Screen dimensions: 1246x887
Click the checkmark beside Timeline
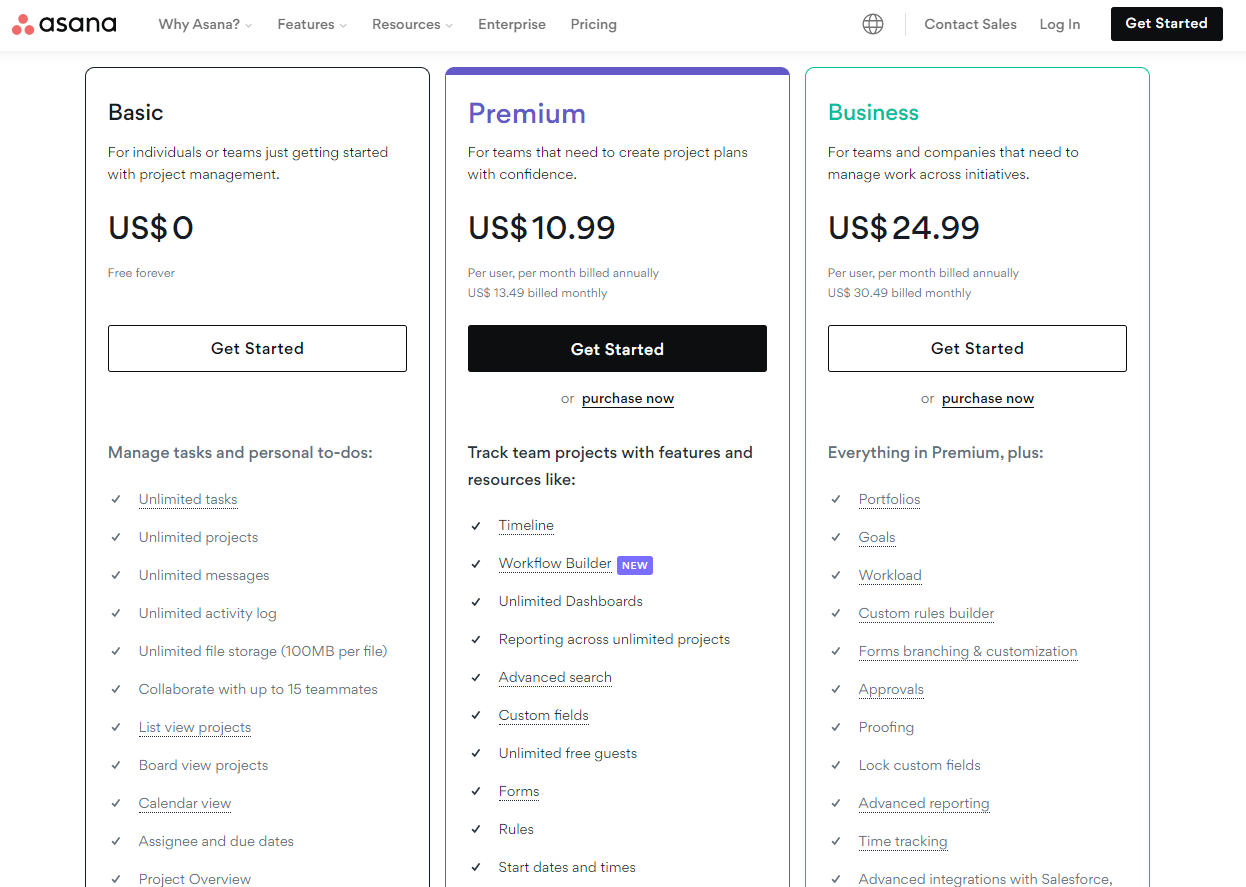tap(477, 525)
